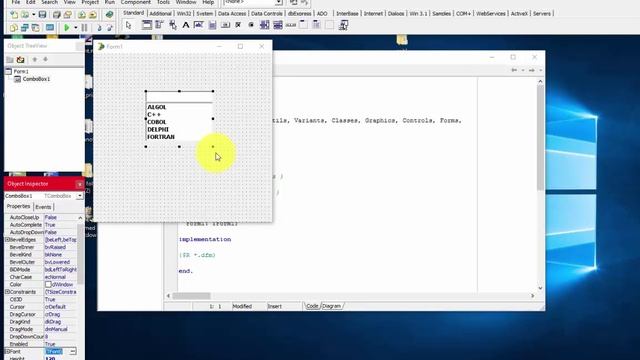Pick the Button component in the palette

225,25
